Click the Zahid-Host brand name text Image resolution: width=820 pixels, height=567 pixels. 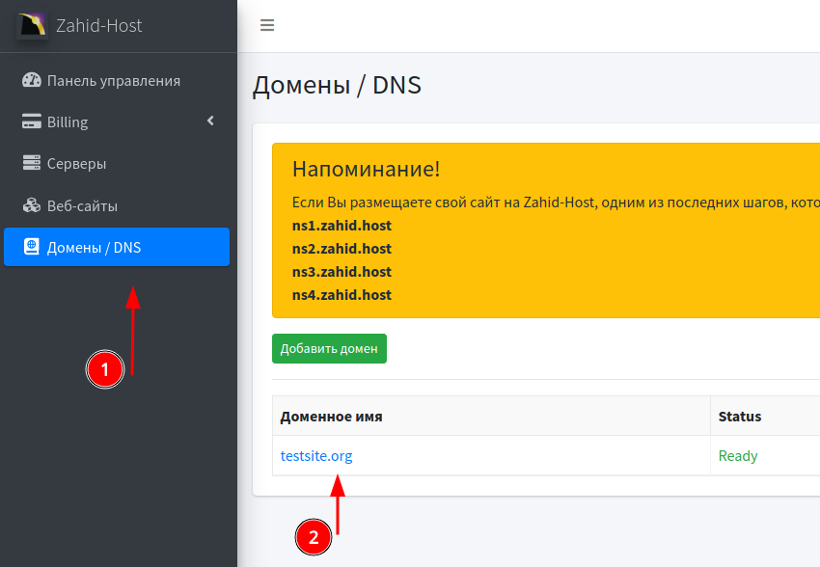click(99, 25)
